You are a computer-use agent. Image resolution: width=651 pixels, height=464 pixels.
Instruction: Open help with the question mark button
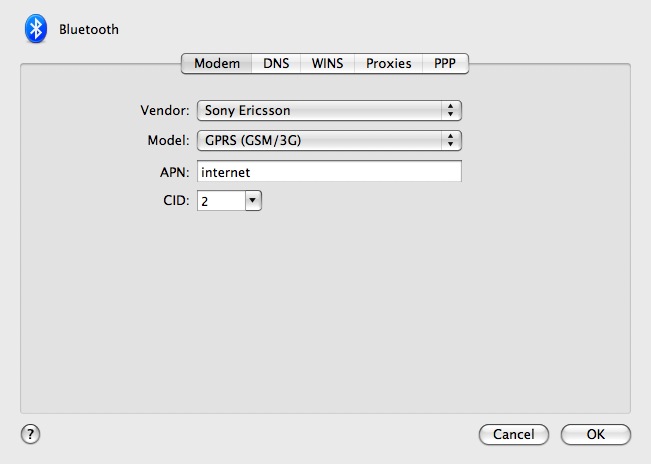[30, 434]
